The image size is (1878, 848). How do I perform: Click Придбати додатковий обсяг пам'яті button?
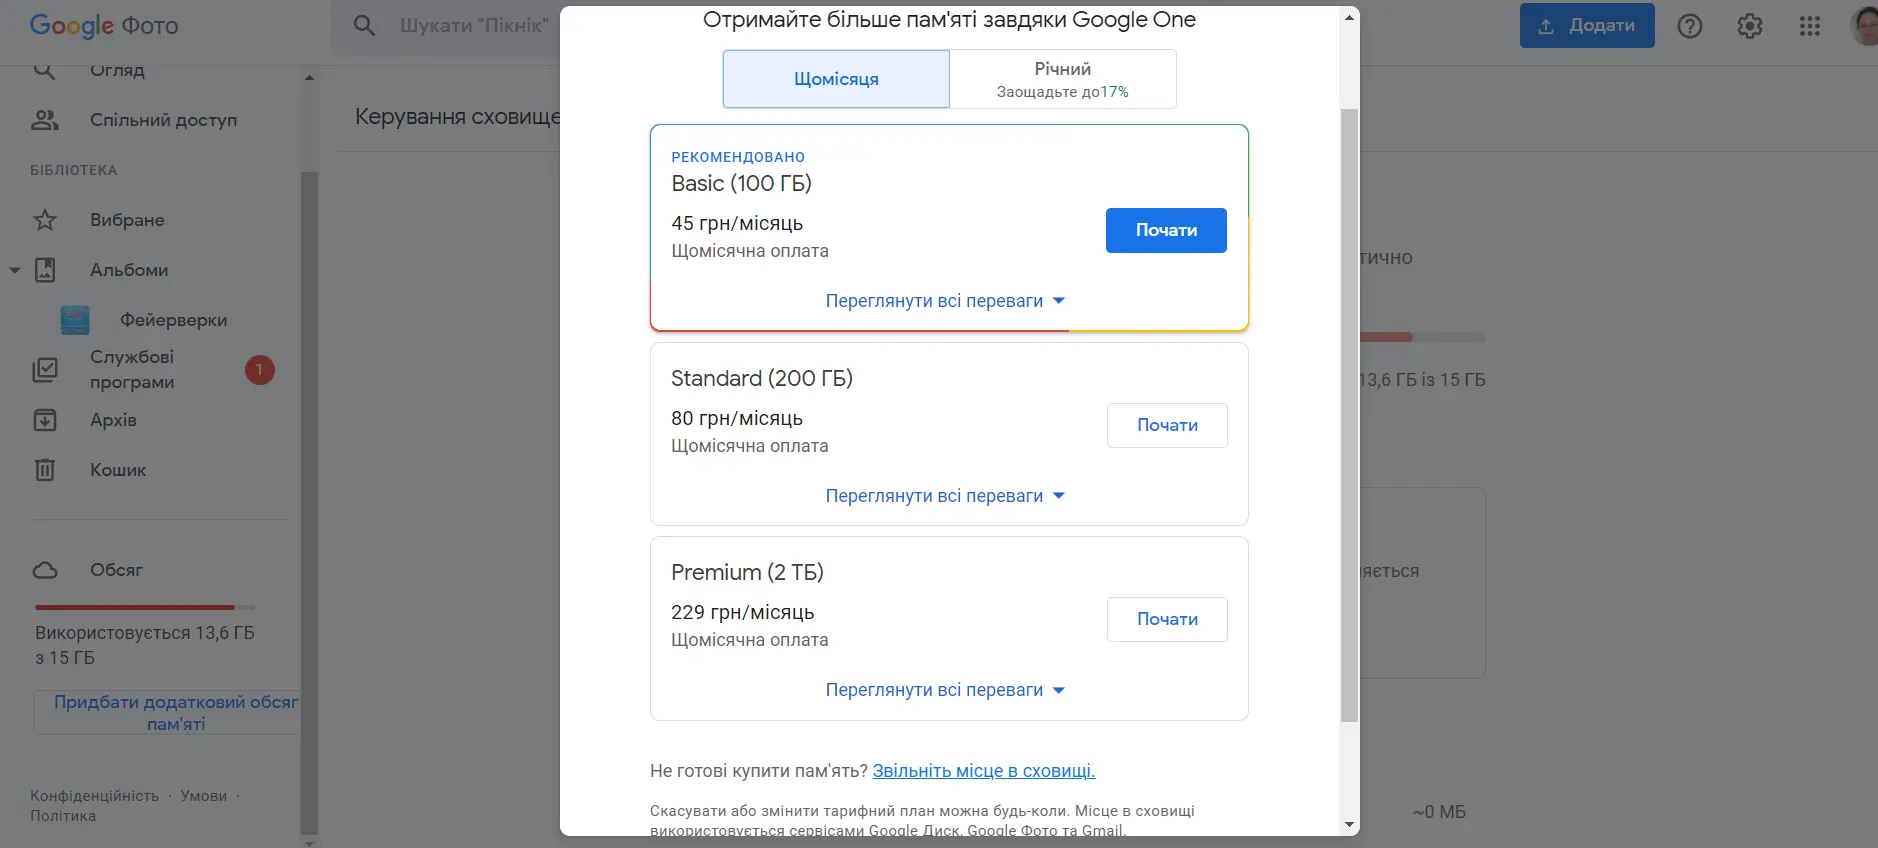(x=168, y=712)
